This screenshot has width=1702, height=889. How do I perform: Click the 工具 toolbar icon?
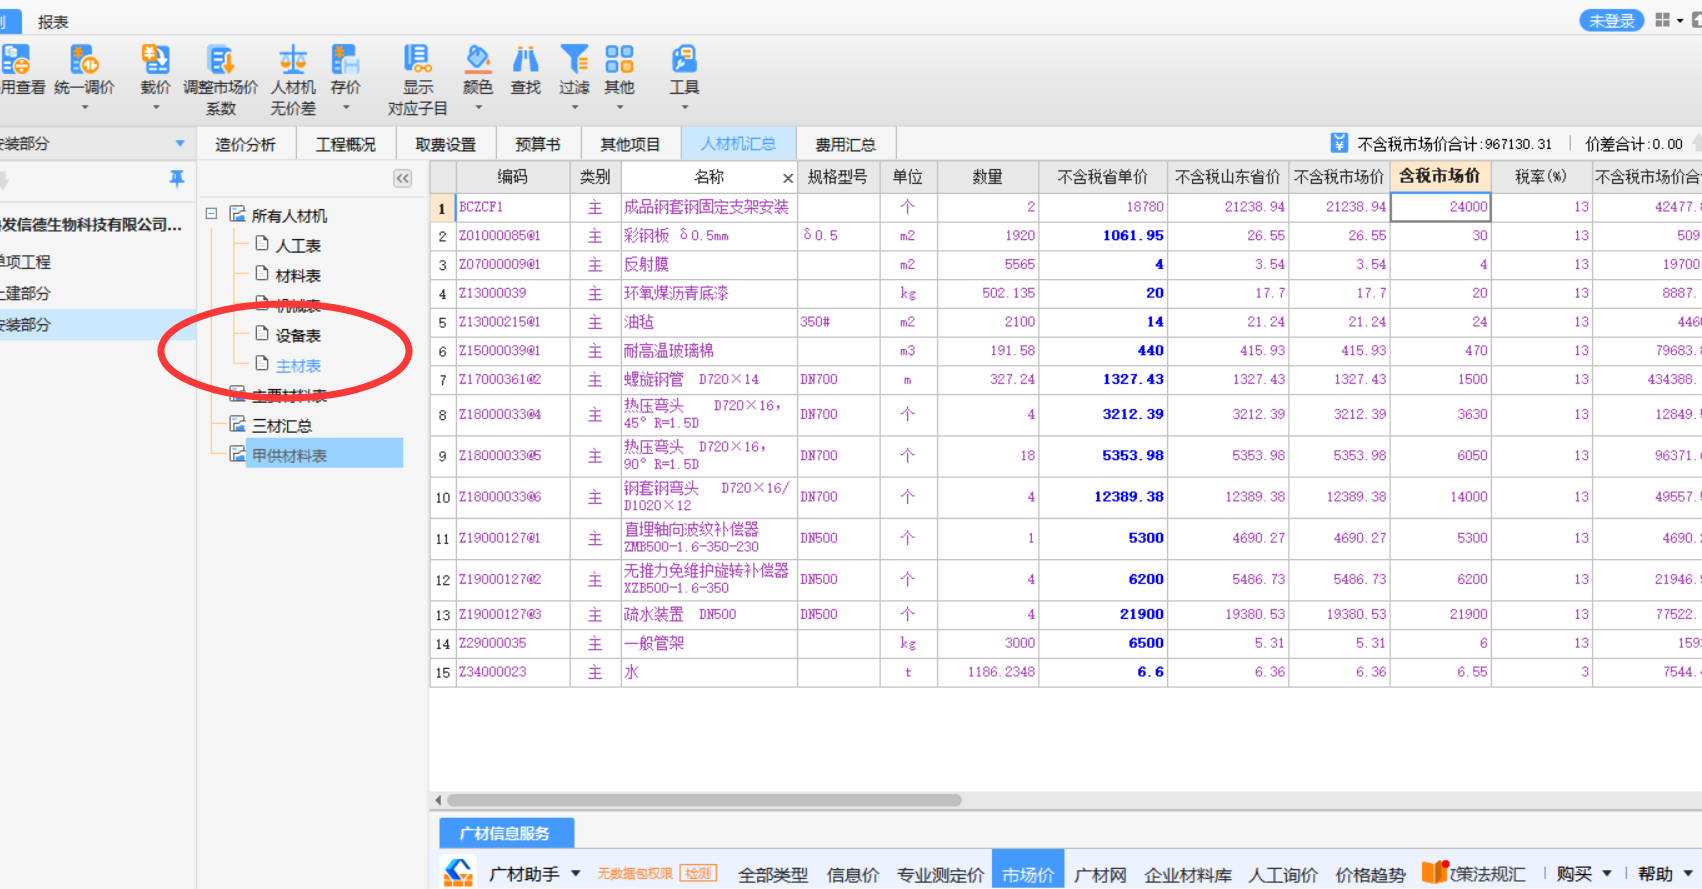[x=684, y=60]
